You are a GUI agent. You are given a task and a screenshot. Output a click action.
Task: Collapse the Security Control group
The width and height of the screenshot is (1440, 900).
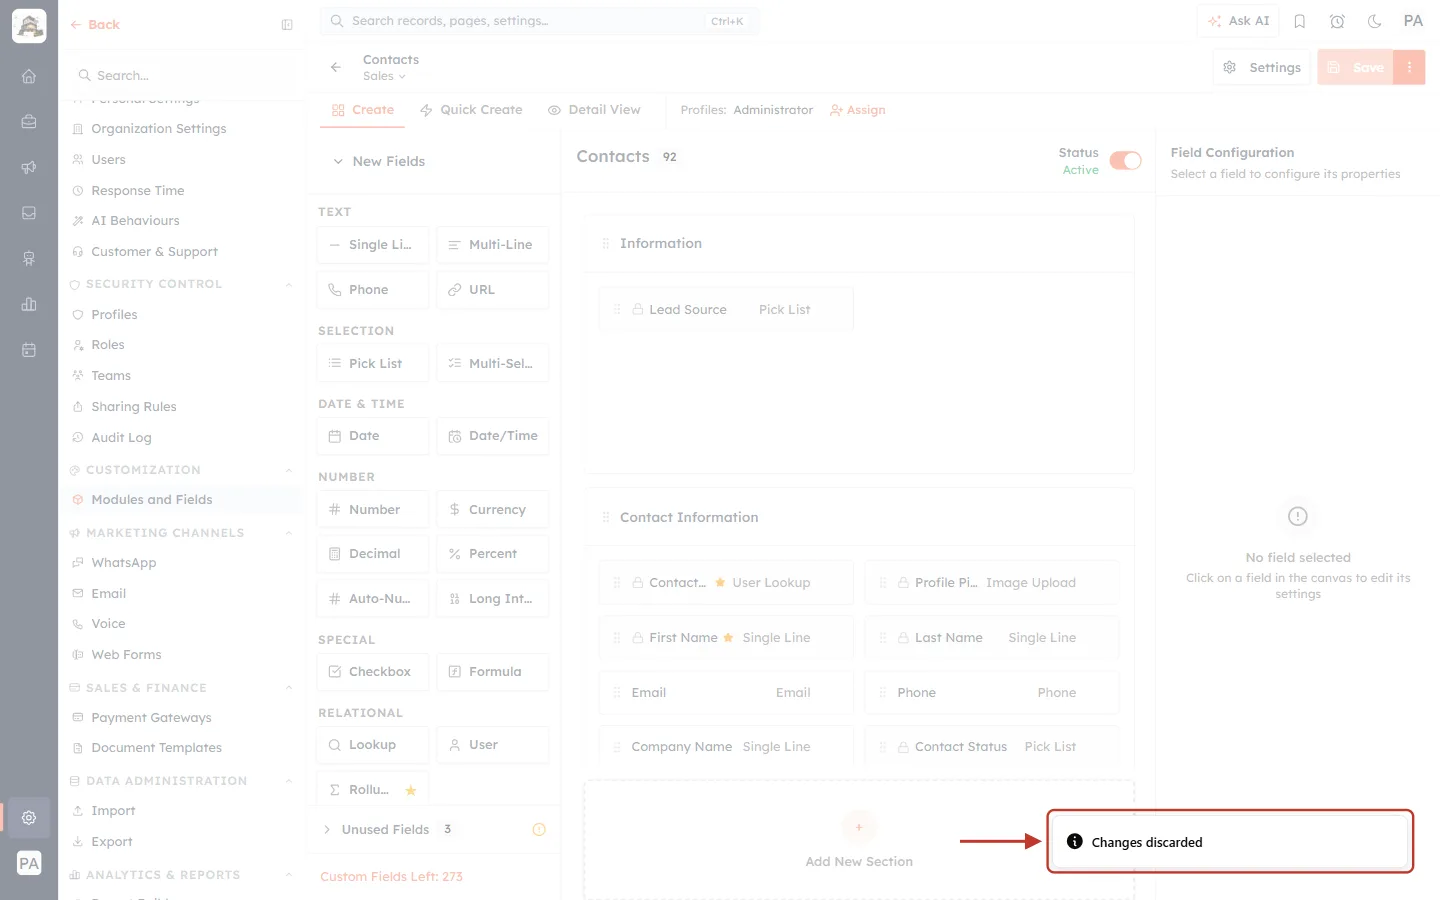(289, 284)
